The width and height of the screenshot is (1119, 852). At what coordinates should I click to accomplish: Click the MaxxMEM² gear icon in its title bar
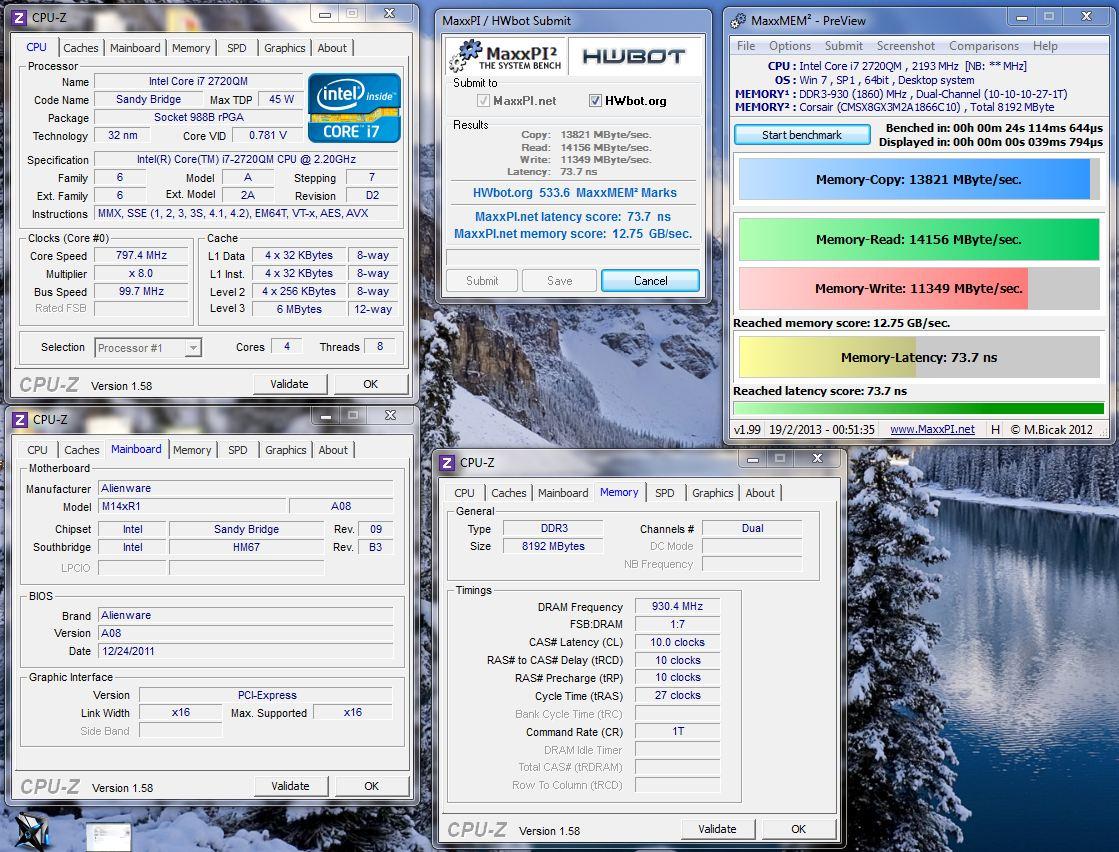click(739, 21)
